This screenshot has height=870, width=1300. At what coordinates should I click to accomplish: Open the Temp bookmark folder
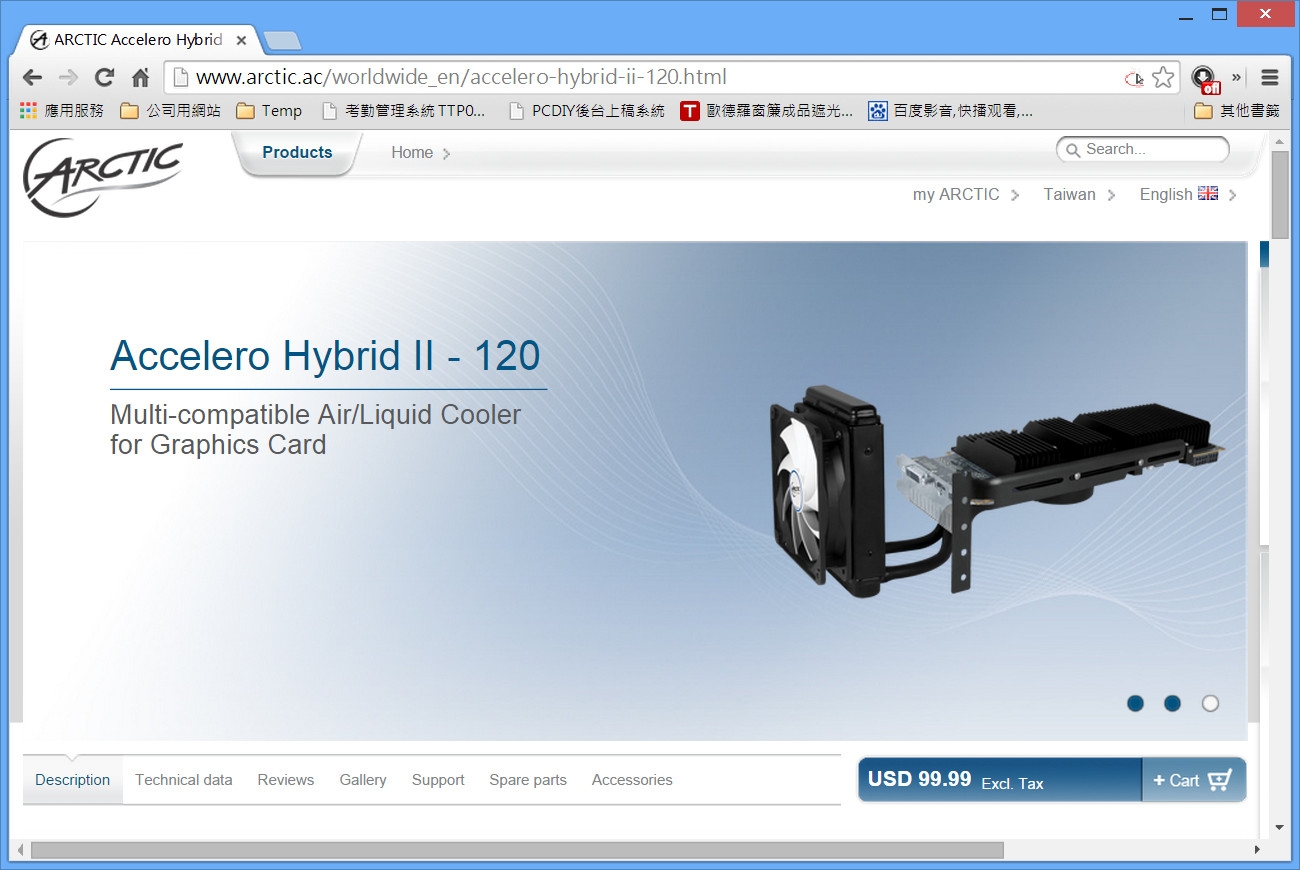pos(269,111)
